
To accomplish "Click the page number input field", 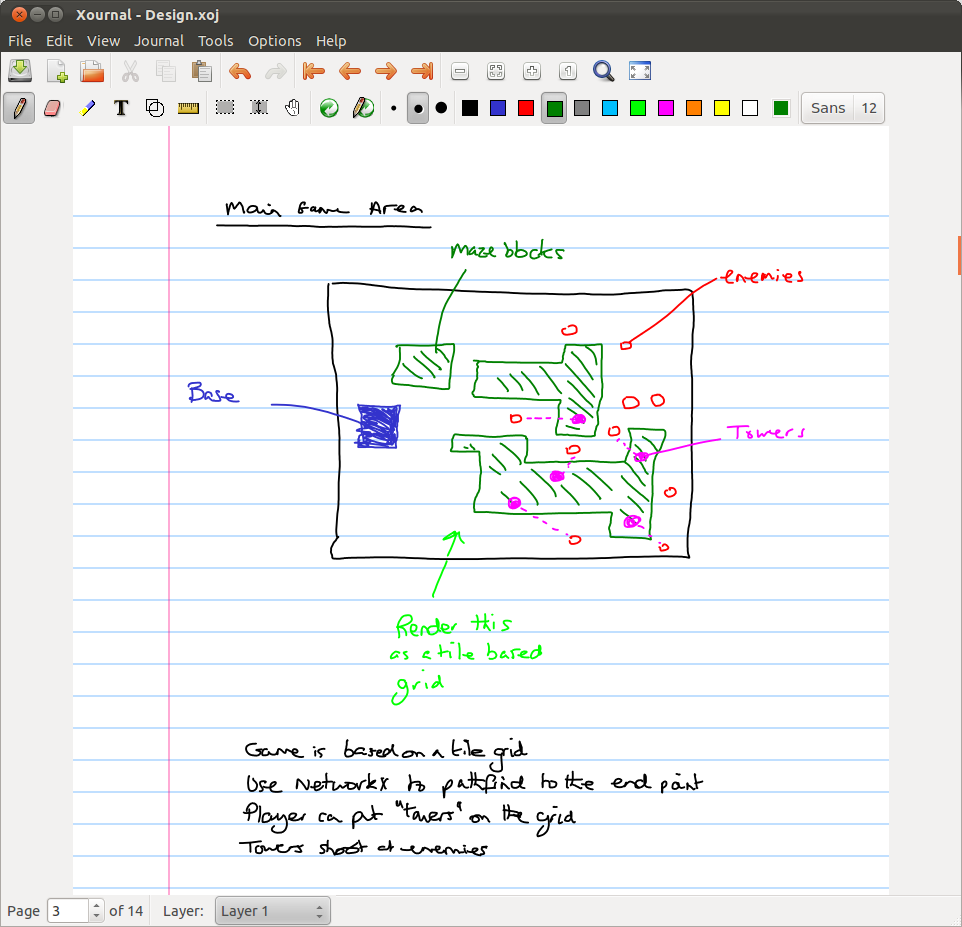I will [68, 911].
